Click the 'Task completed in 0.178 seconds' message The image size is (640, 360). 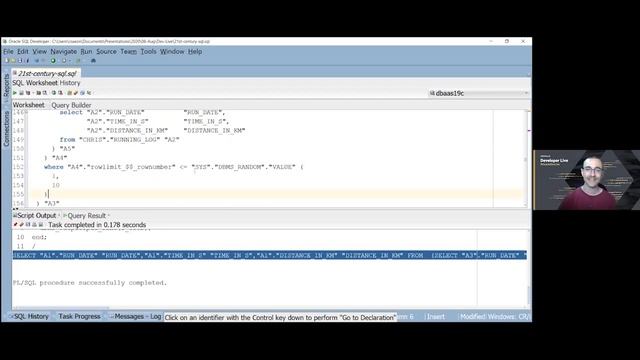click(x=97, y=225)
